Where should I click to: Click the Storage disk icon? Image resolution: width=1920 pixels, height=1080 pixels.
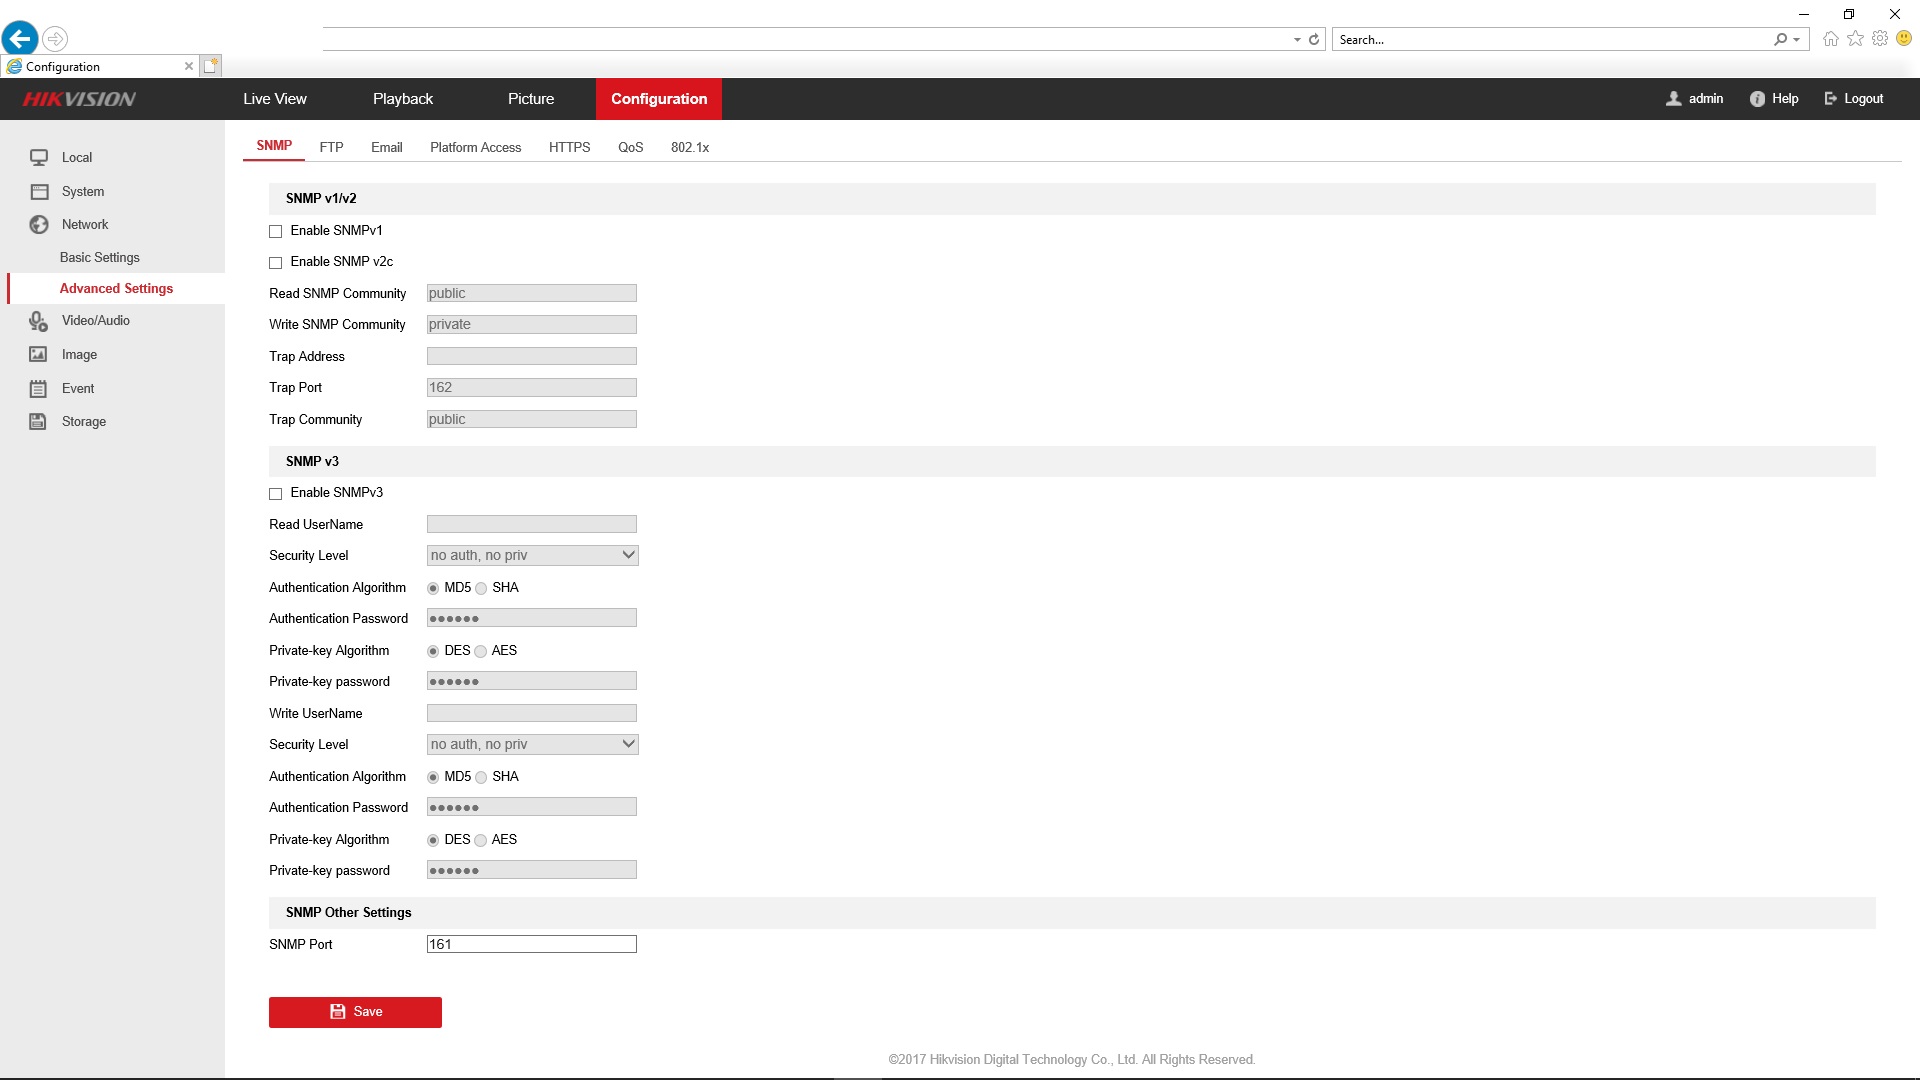pyautogui.click(x=39, y=421)
